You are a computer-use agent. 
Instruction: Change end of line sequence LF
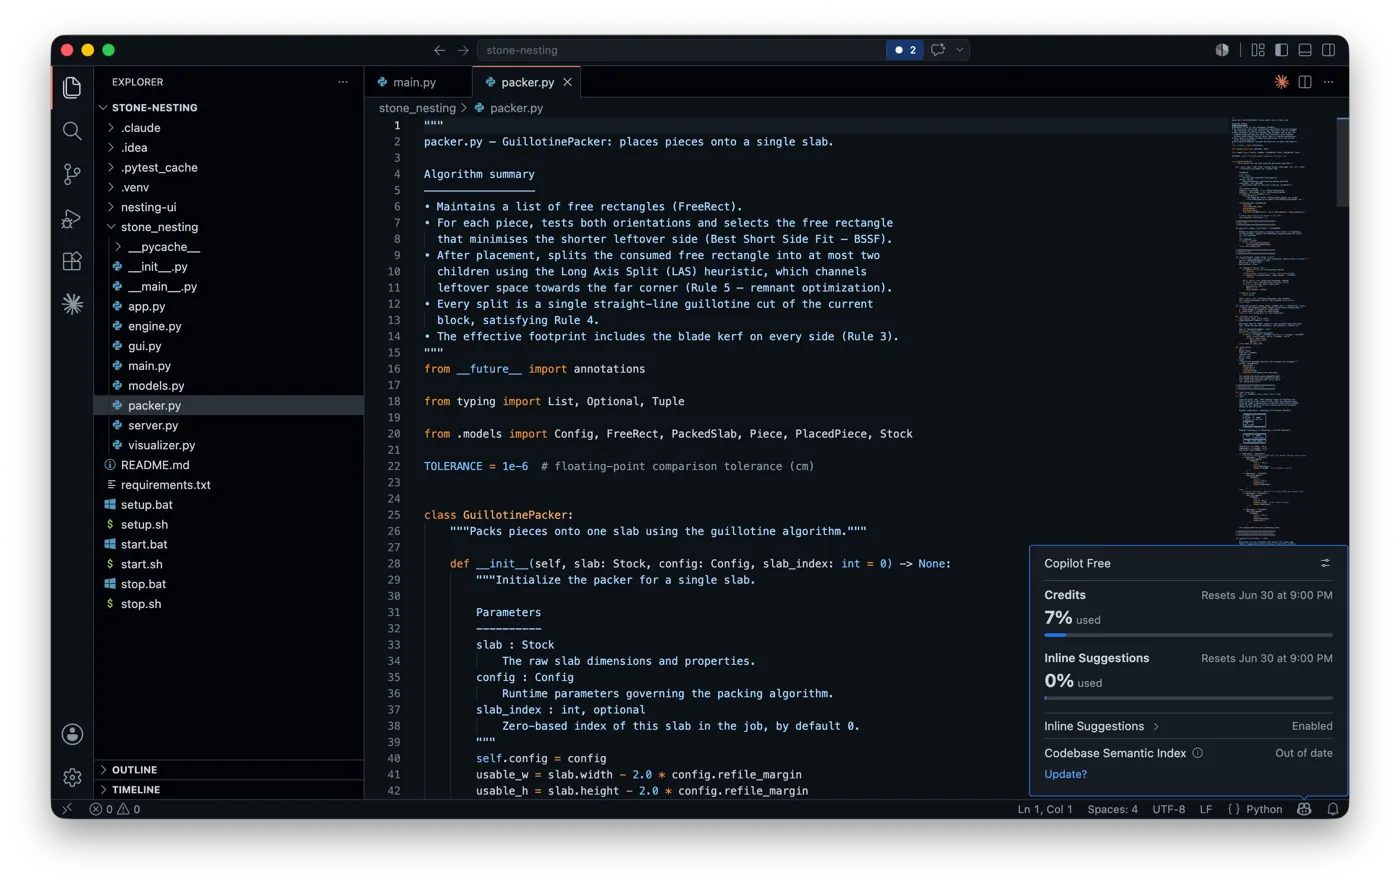click(x=1206, y=809)
